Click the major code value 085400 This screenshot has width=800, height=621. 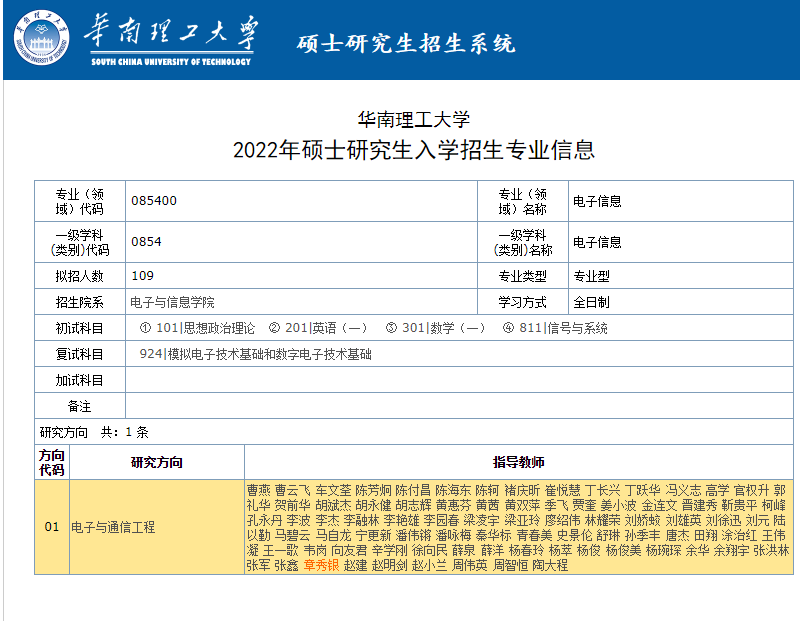coord(154,201)
